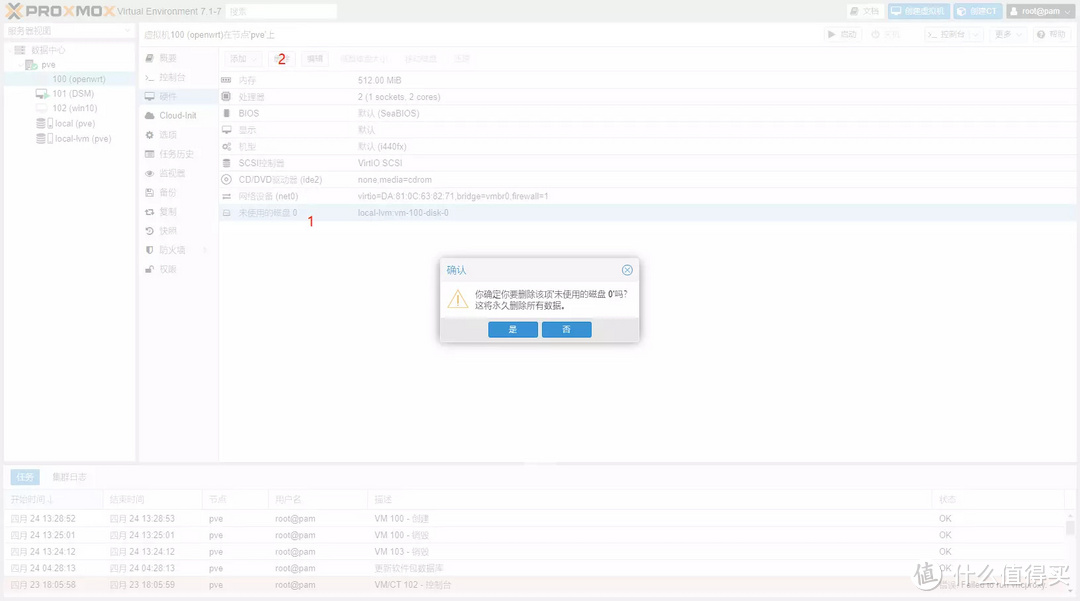This screenshot has height=601, width=1080.
Task: Select the 未使用的磁盘 0 row
Action: coord(647,213)
